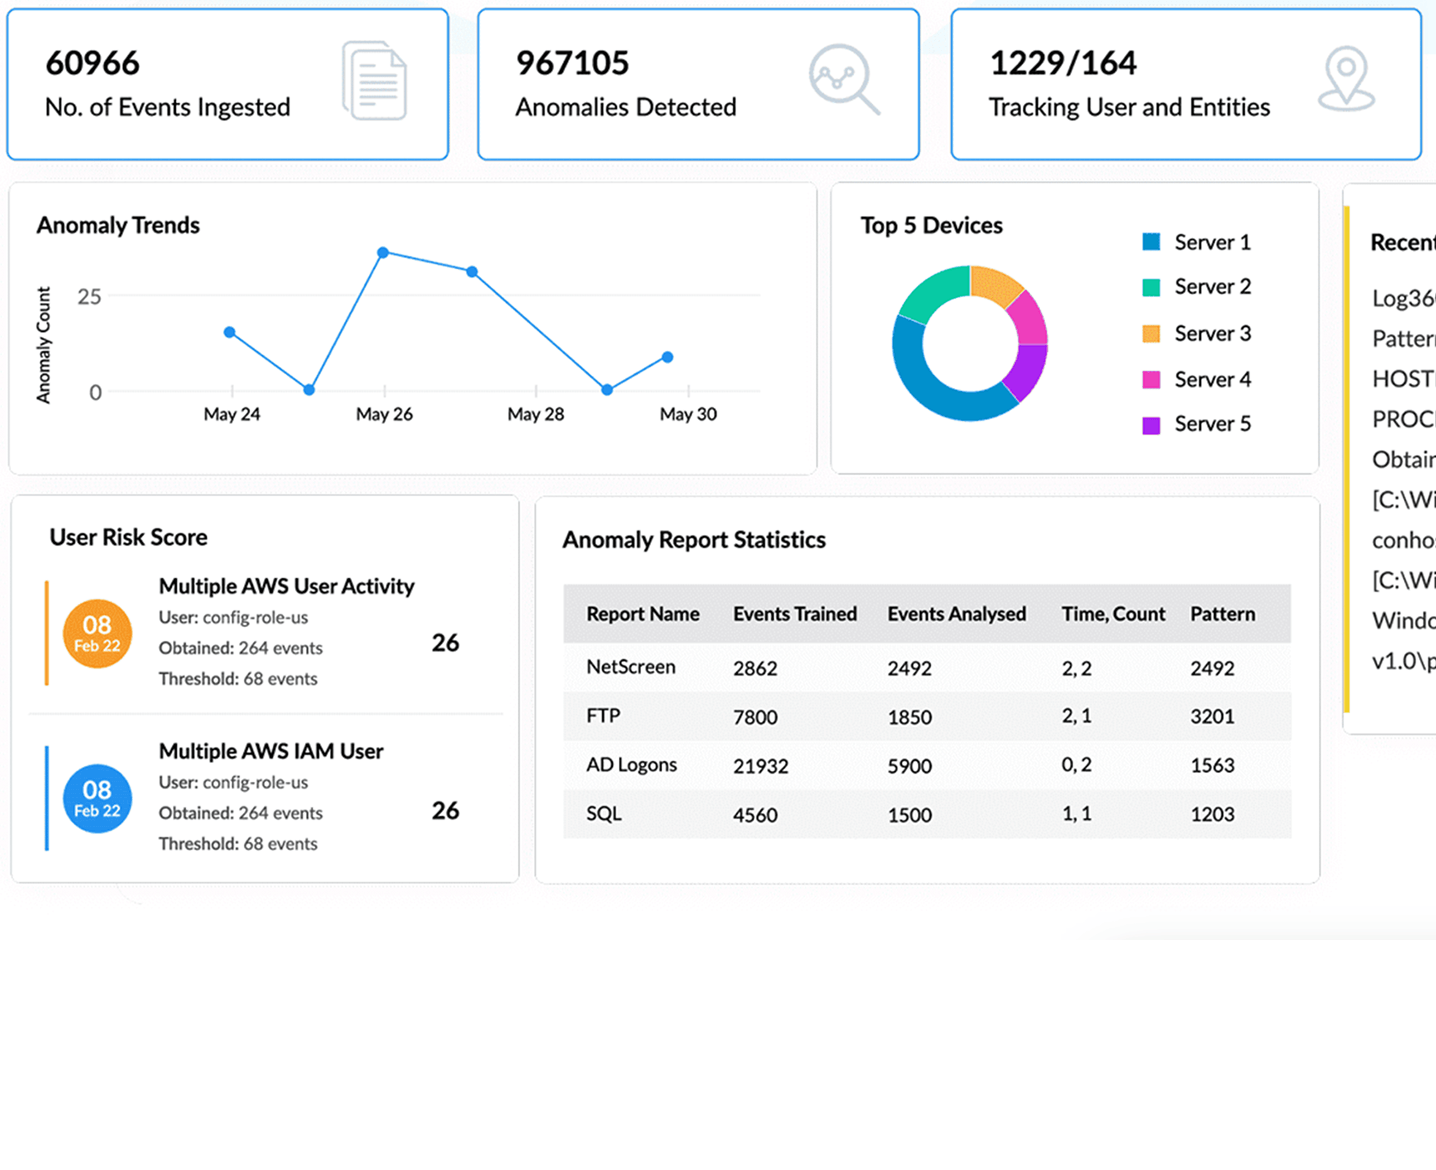This screenshot has height=1170, width=1436.
Task: Click the magnifier chart icon on Anomalies Detected card
Action: pos(844,79)
